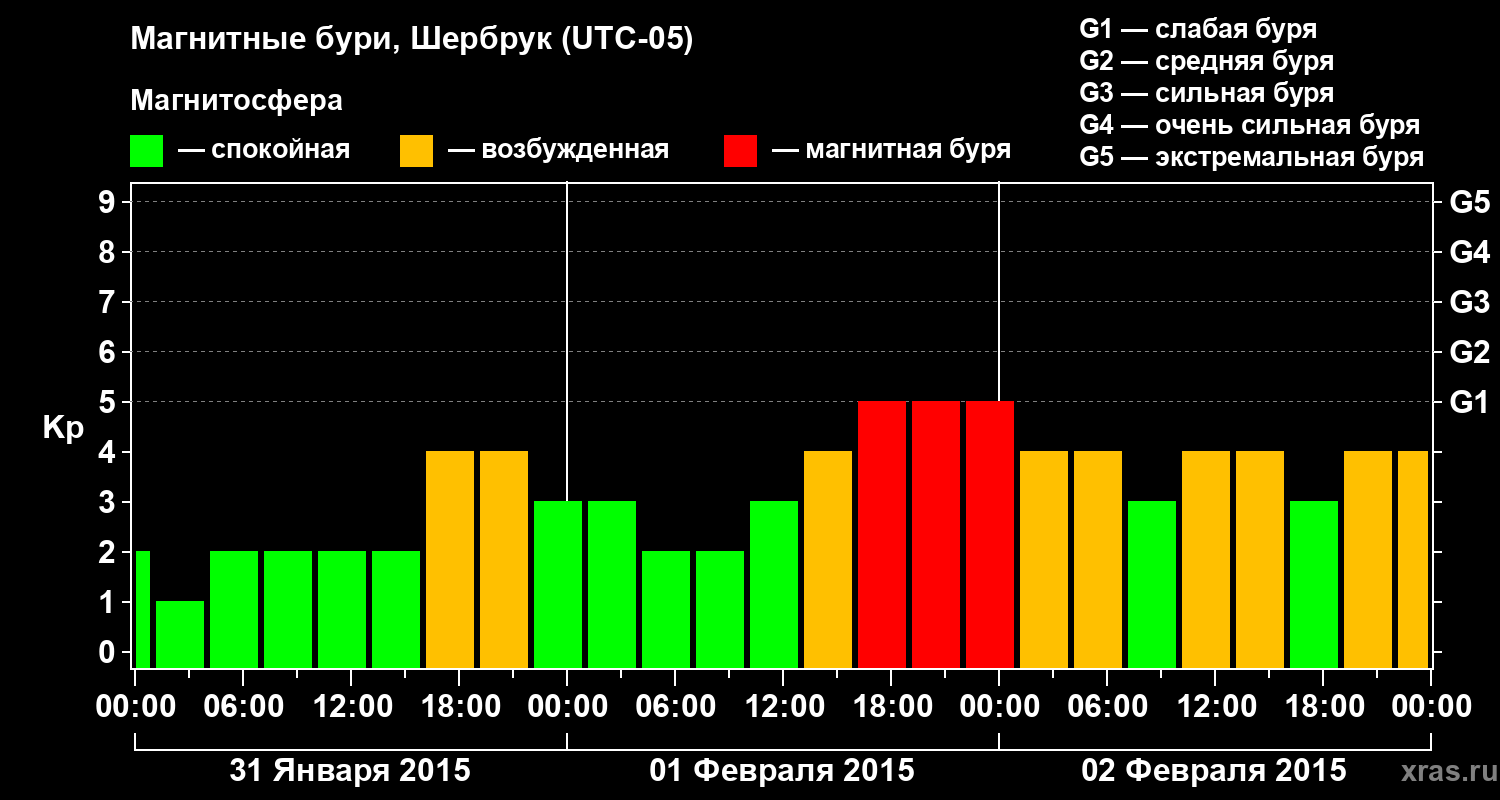Select '02 Февраля 2015' date label
1500x800 pixels.
(x=1214, y=771)
